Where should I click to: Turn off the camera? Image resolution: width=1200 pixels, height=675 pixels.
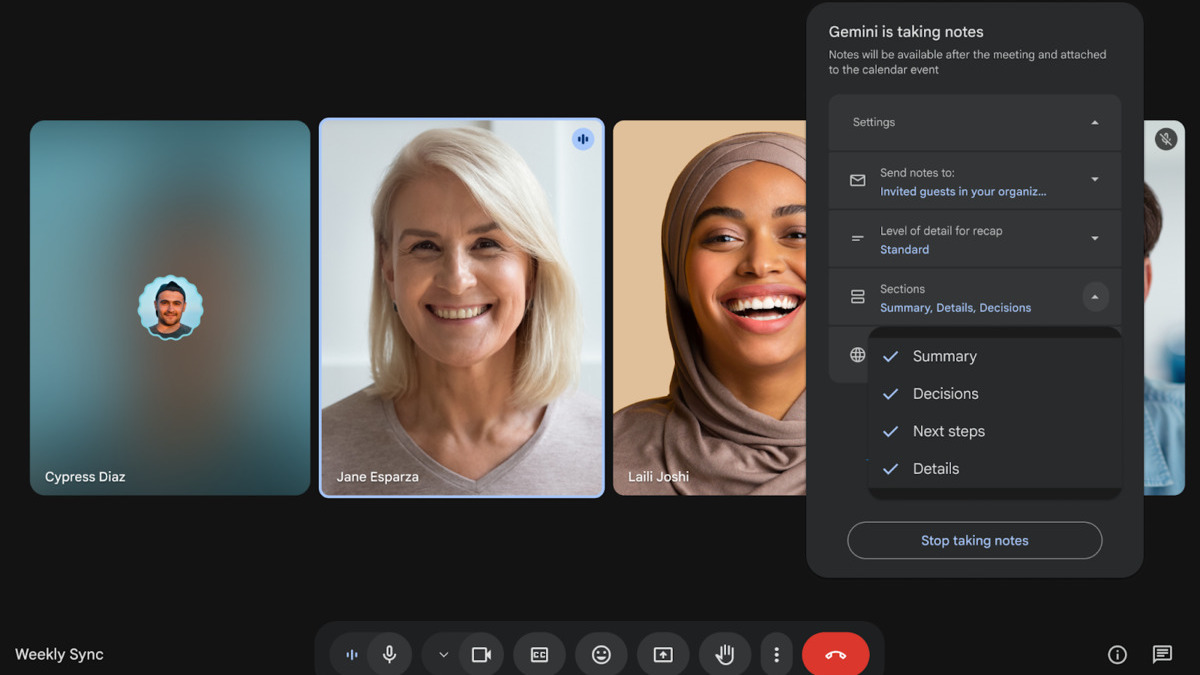[481, 654]
